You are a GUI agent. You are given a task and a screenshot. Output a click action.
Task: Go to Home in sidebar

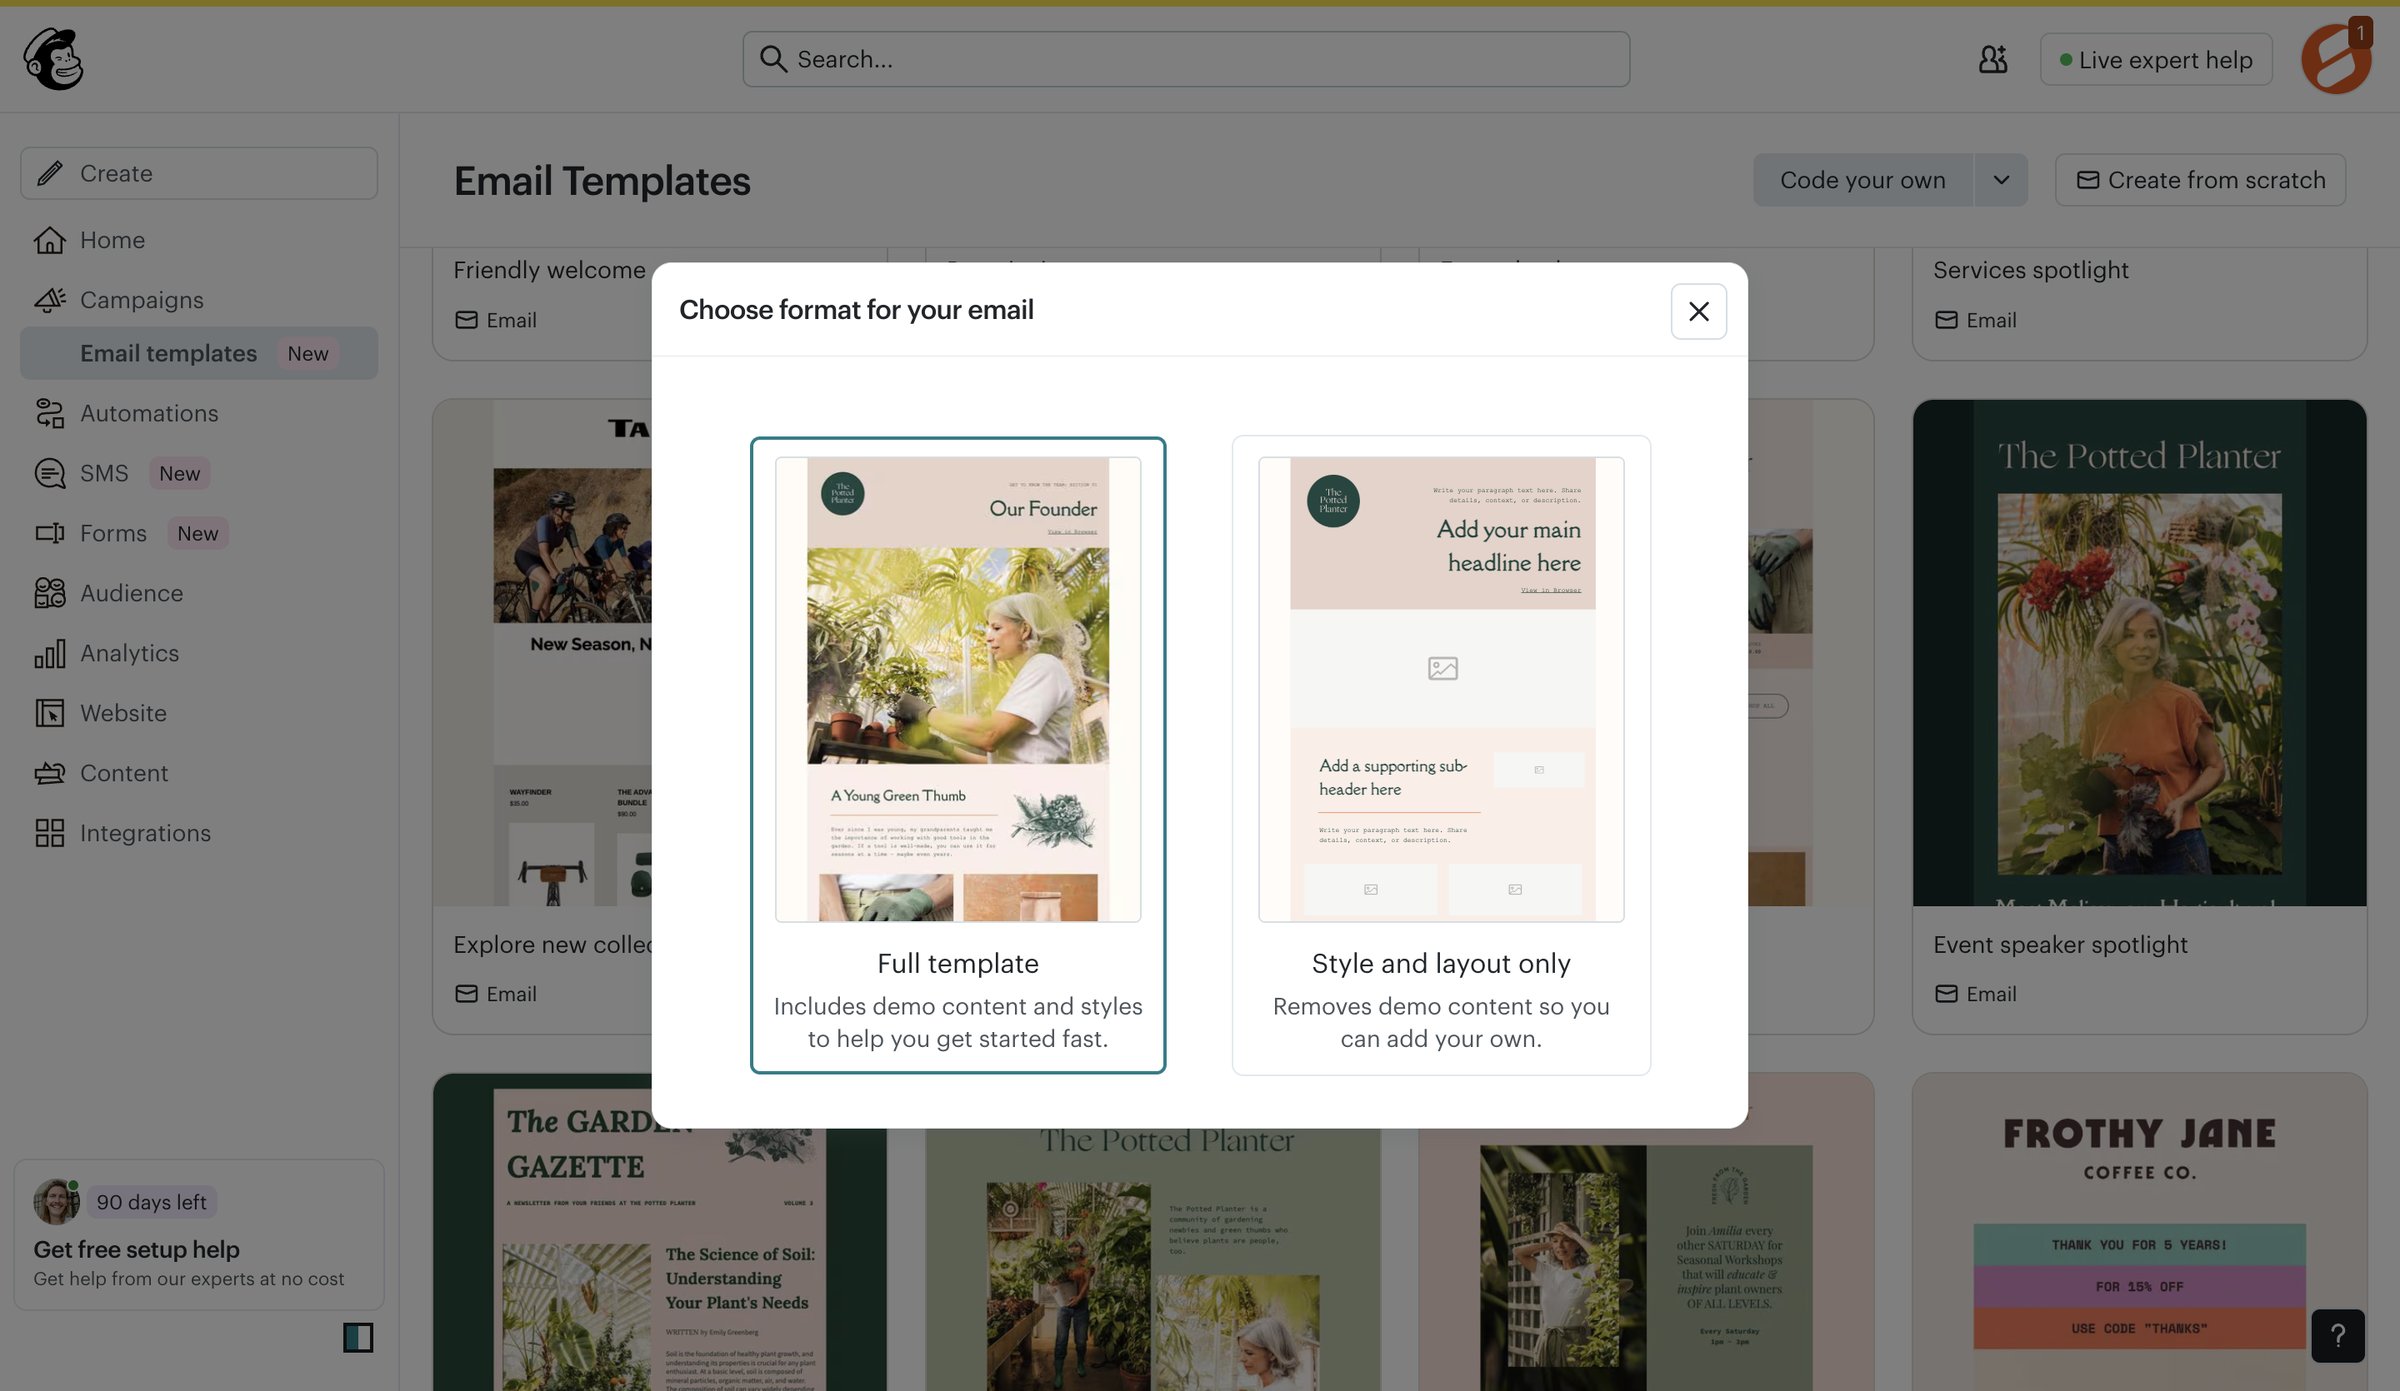(199, 240)
